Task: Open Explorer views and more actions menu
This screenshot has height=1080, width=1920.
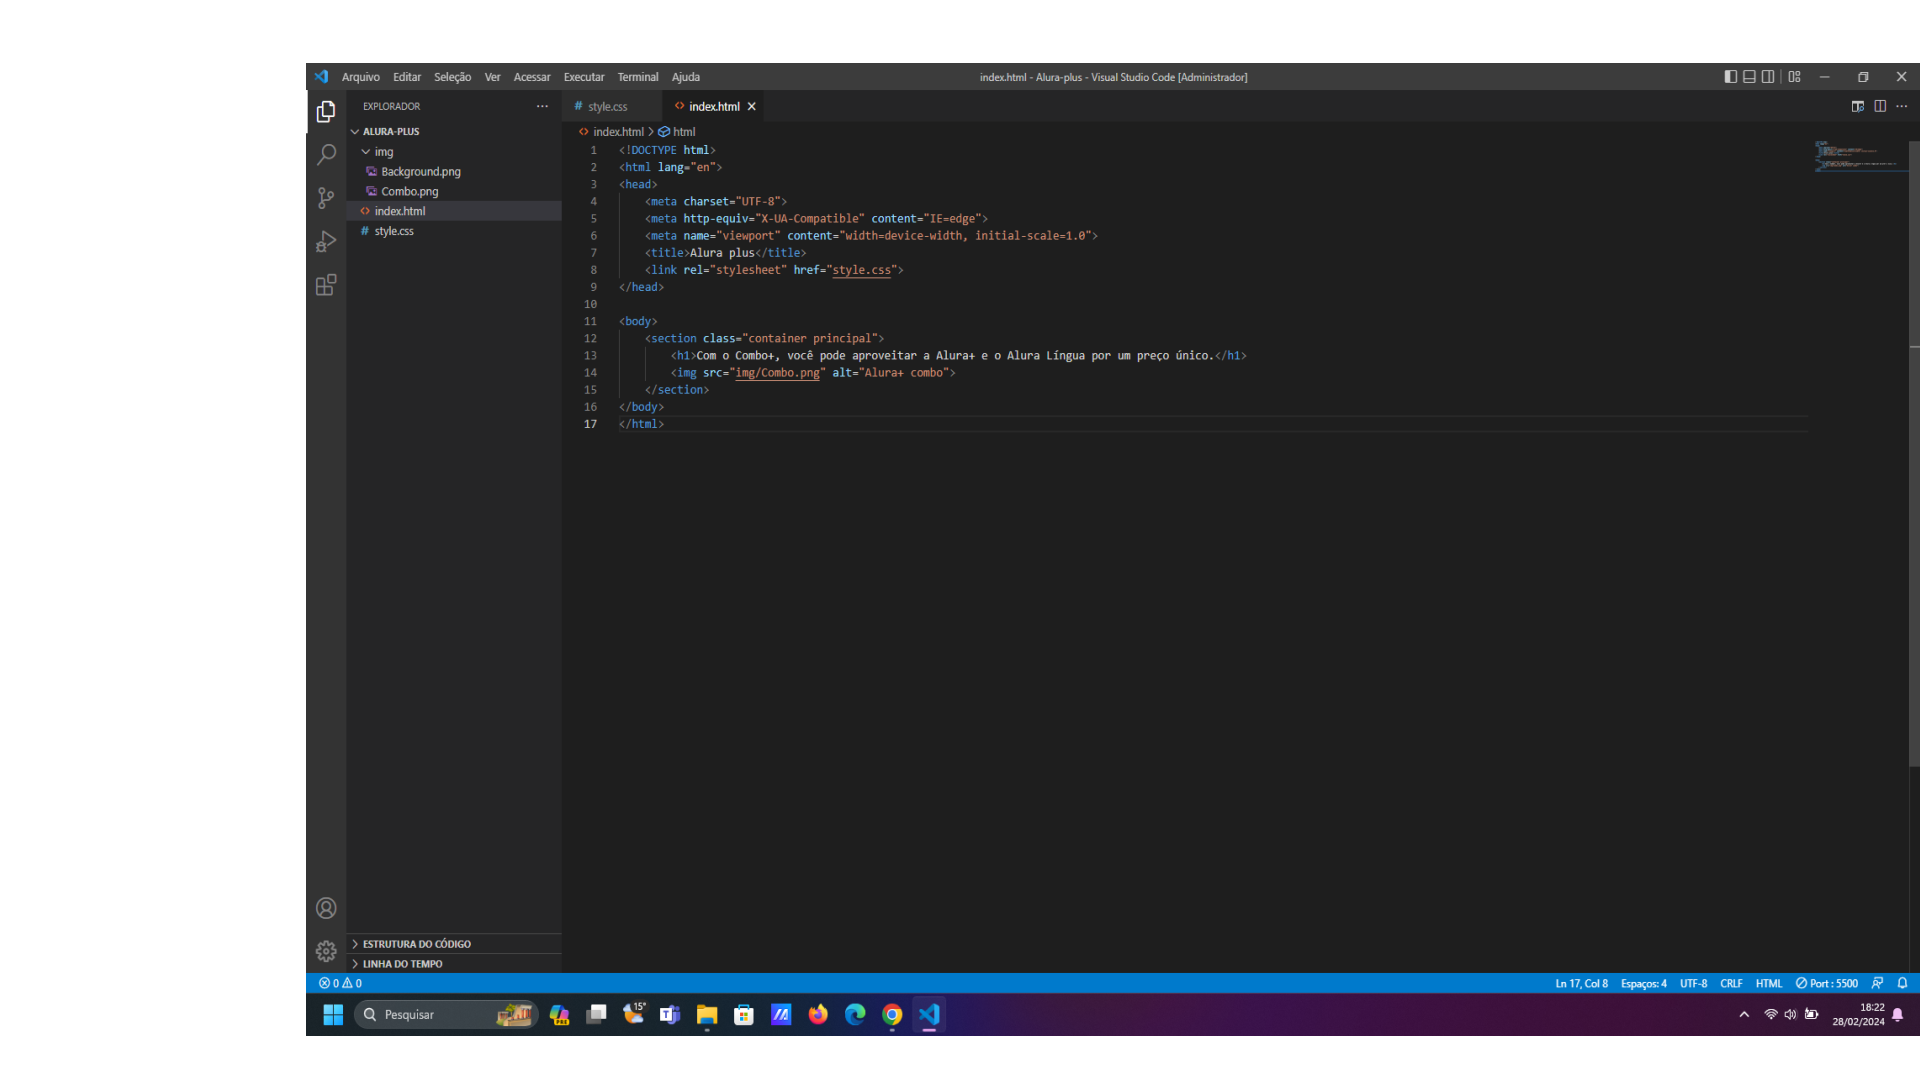Action: (542, 106)
